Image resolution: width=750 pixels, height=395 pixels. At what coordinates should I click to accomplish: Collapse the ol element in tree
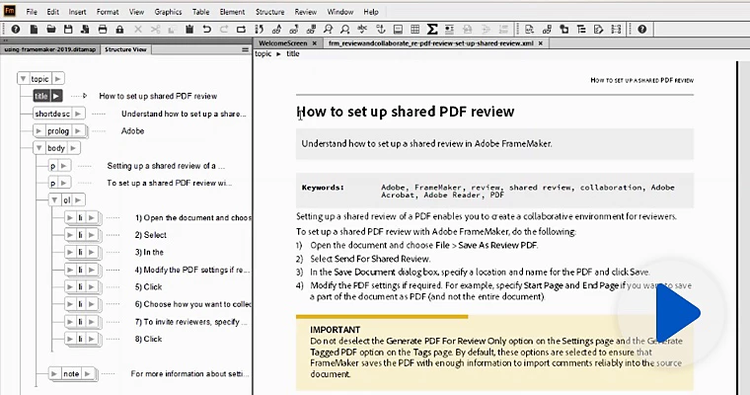[x=55, y=200]
